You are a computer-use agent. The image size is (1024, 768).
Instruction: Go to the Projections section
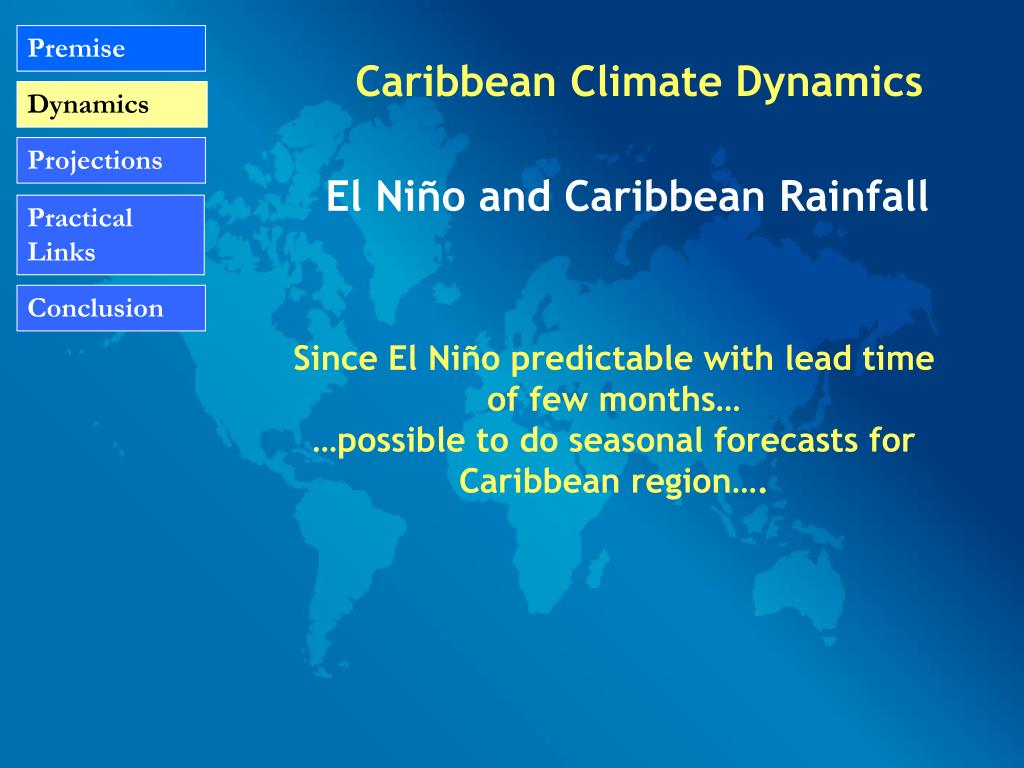coord(111,161)
